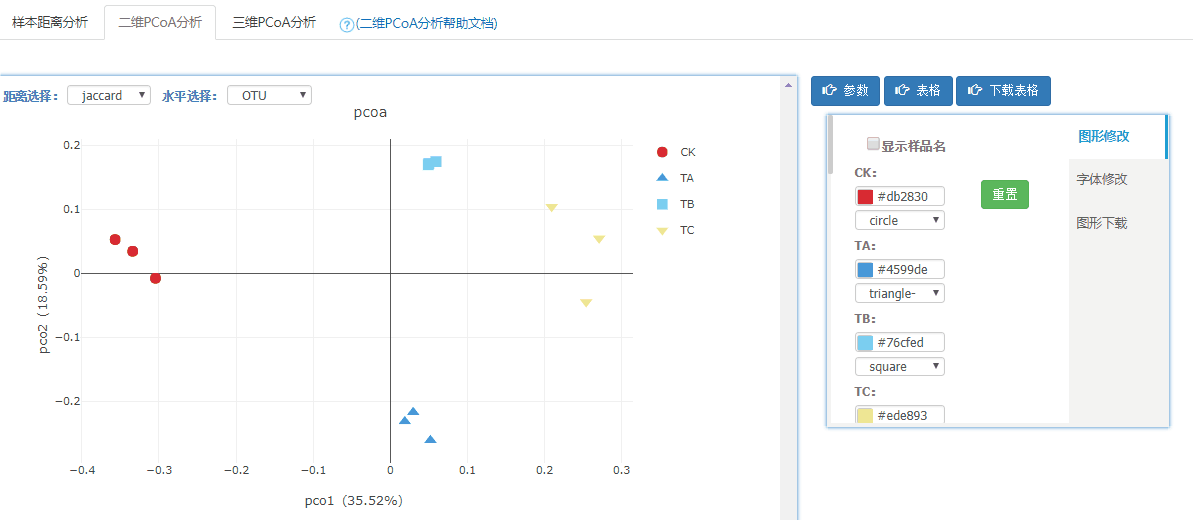Click the CK legend label
The image size is (1193, 520).
pyautogui.click(x=688, y=152)
